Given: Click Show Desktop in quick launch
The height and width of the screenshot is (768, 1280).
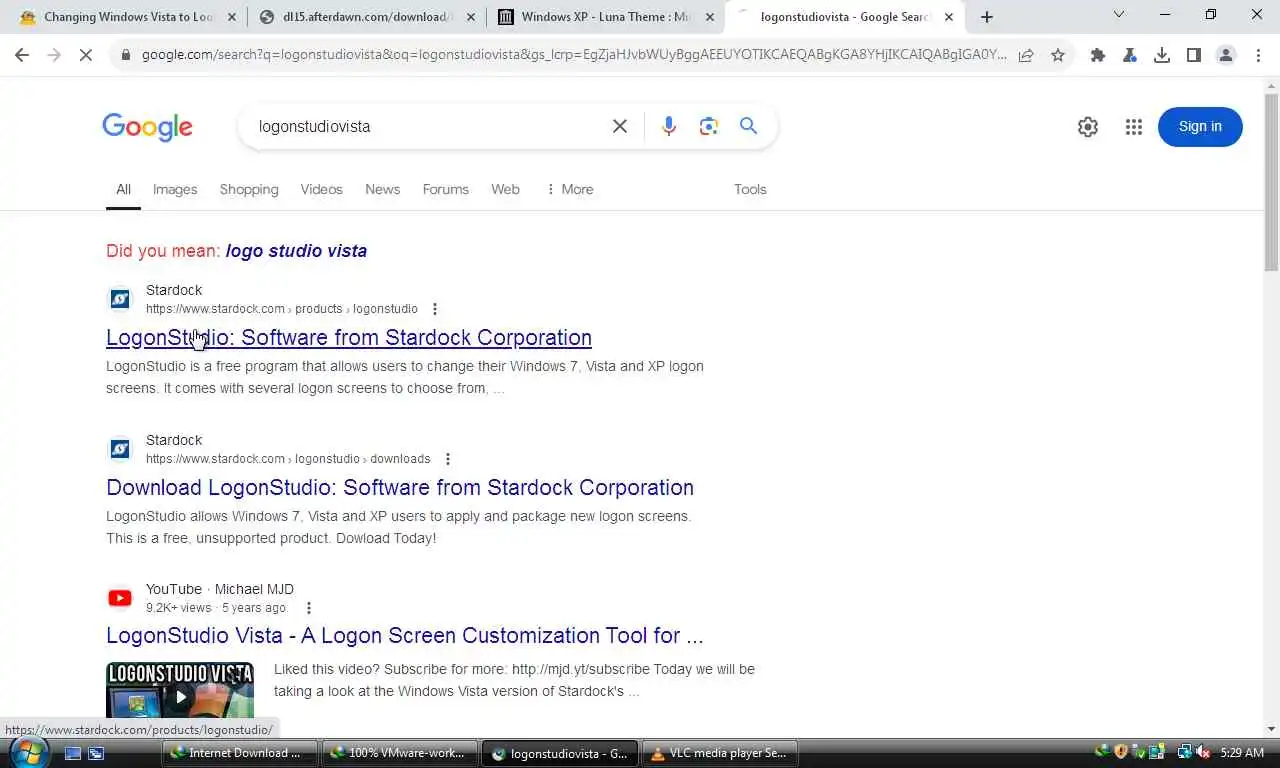Looking at the screenshot, I should click(x=73, y=753).
